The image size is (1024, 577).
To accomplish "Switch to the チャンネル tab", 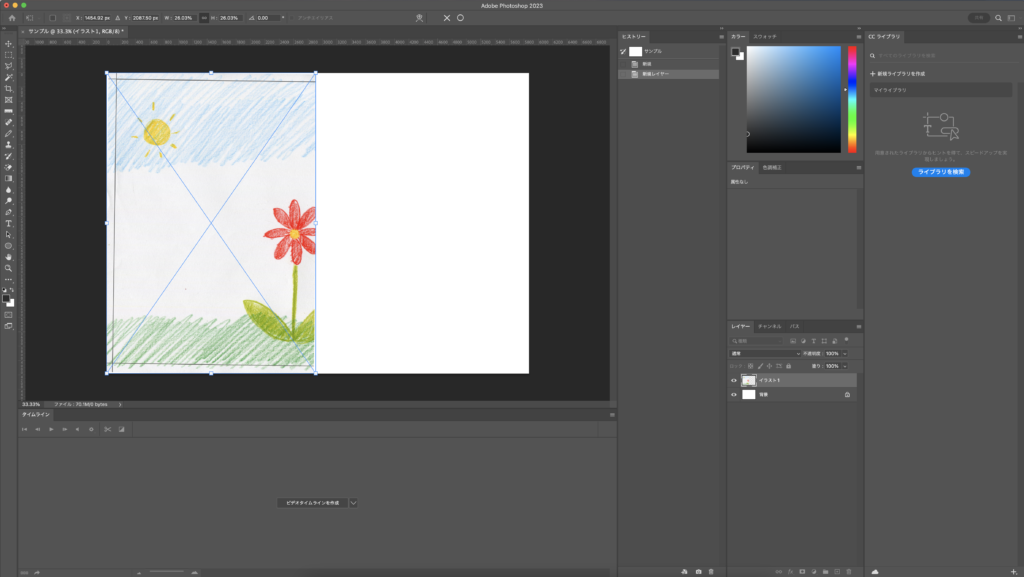I will pos(769,326).
